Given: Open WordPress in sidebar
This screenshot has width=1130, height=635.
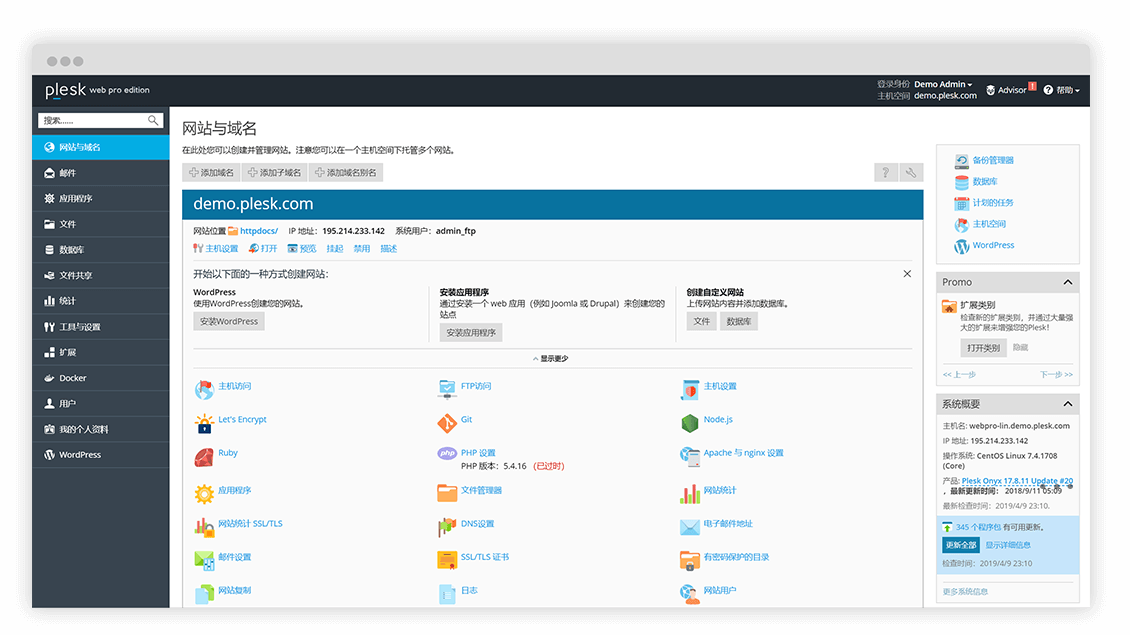Looking at the screenshot, I should point(101,455).
